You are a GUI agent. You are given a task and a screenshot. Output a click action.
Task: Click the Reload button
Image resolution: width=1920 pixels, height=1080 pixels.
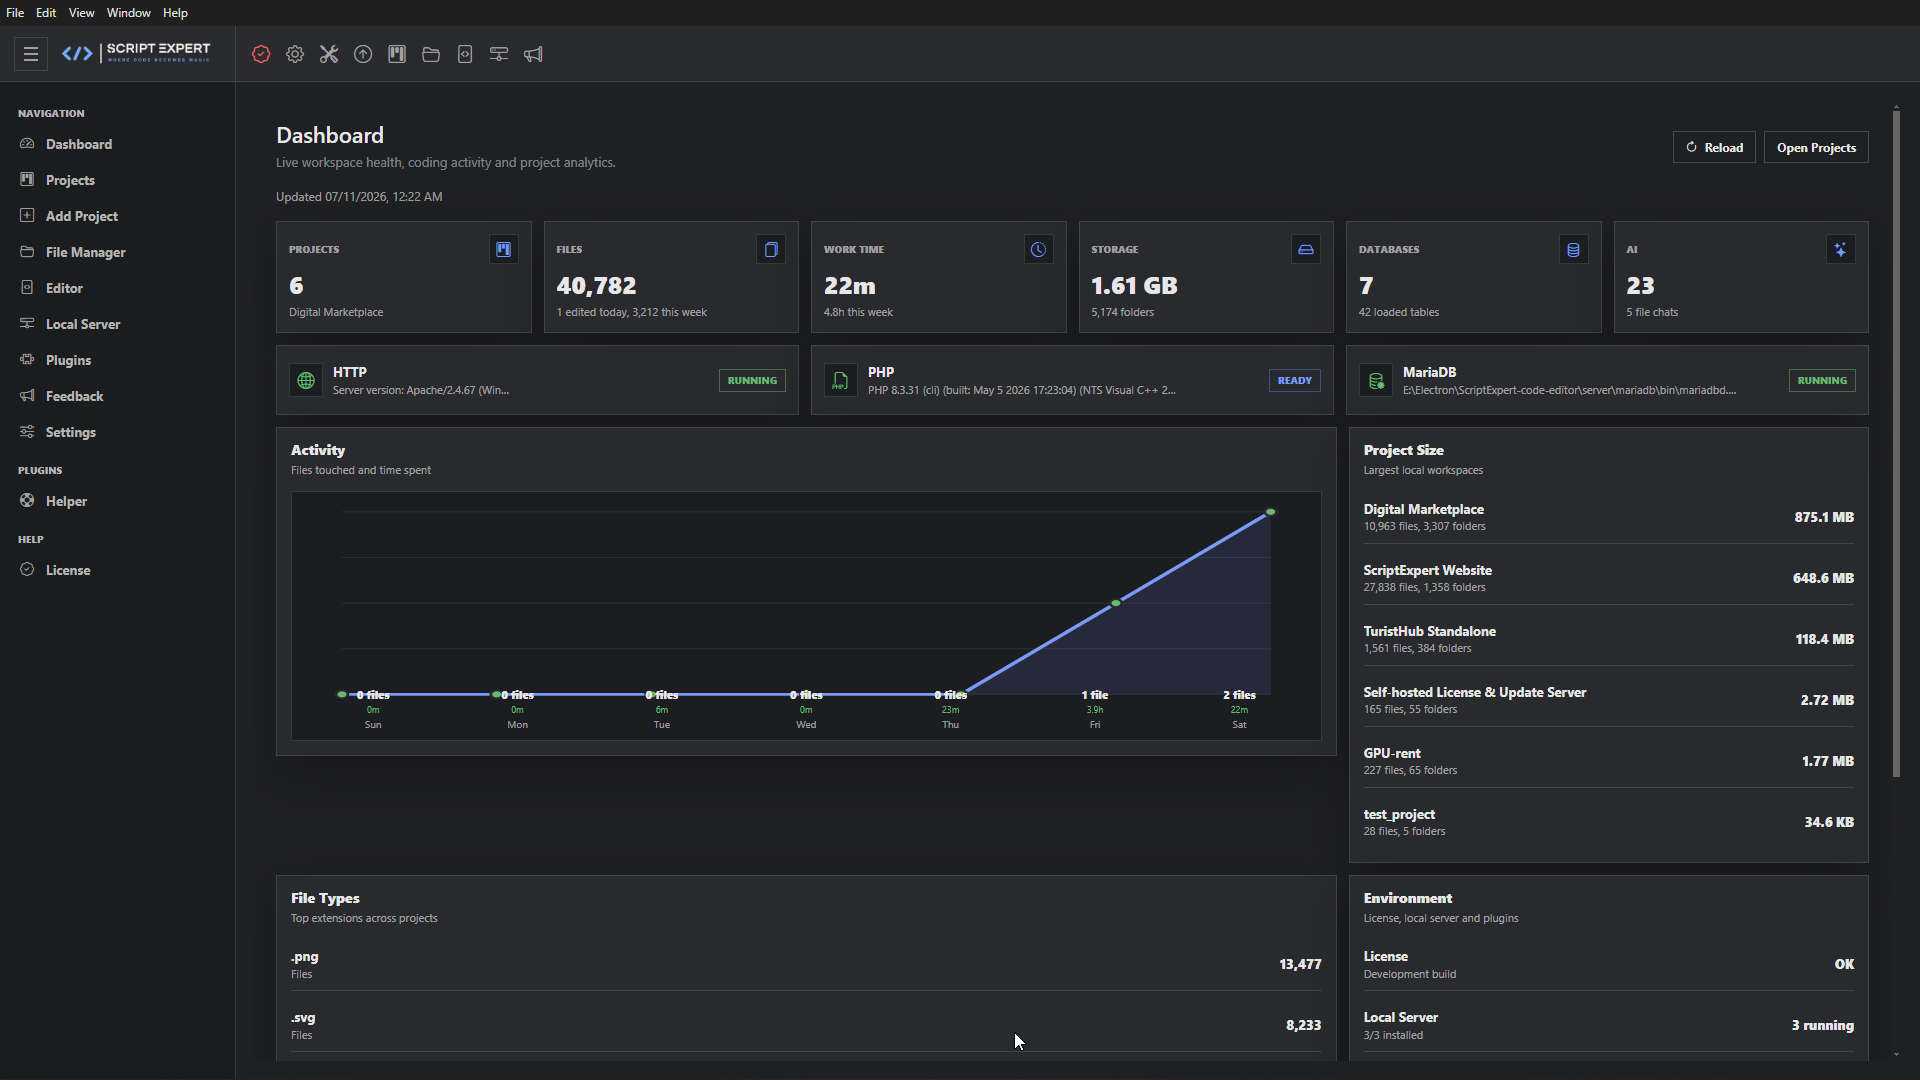[x=1714, y=147]
